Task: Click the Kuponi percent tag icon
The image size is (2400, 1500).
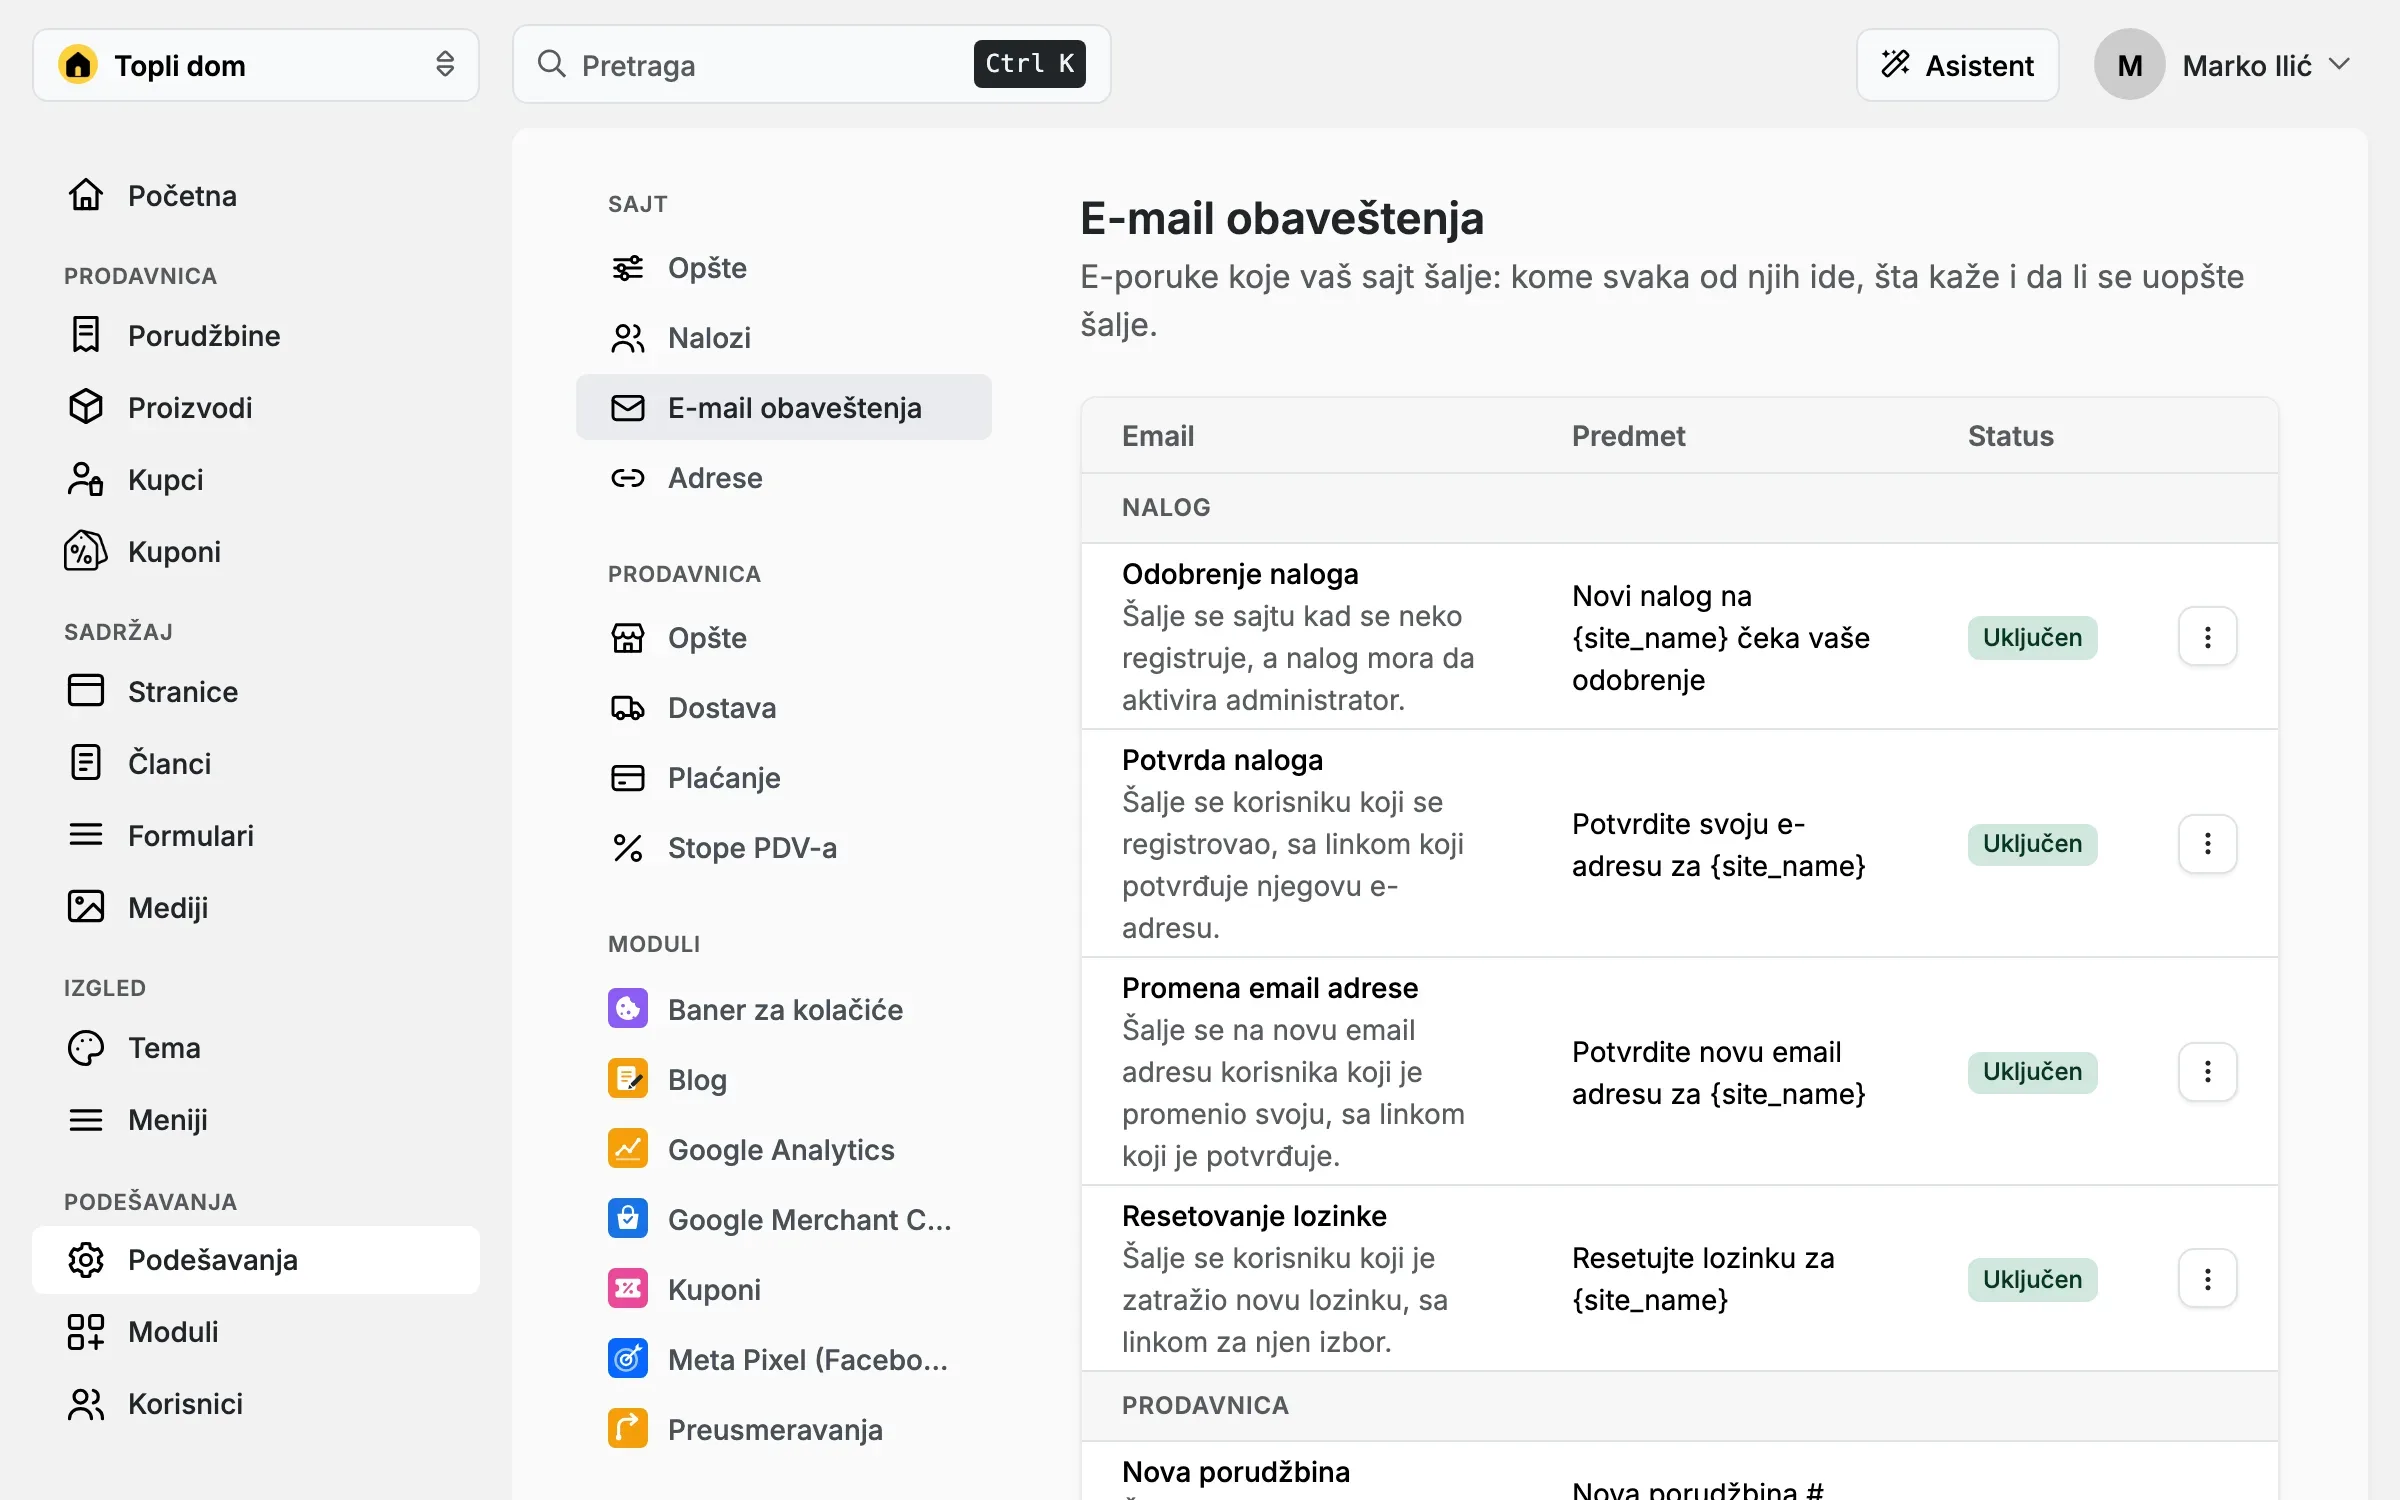Action: pyautogui.click(x=86, y=551)
